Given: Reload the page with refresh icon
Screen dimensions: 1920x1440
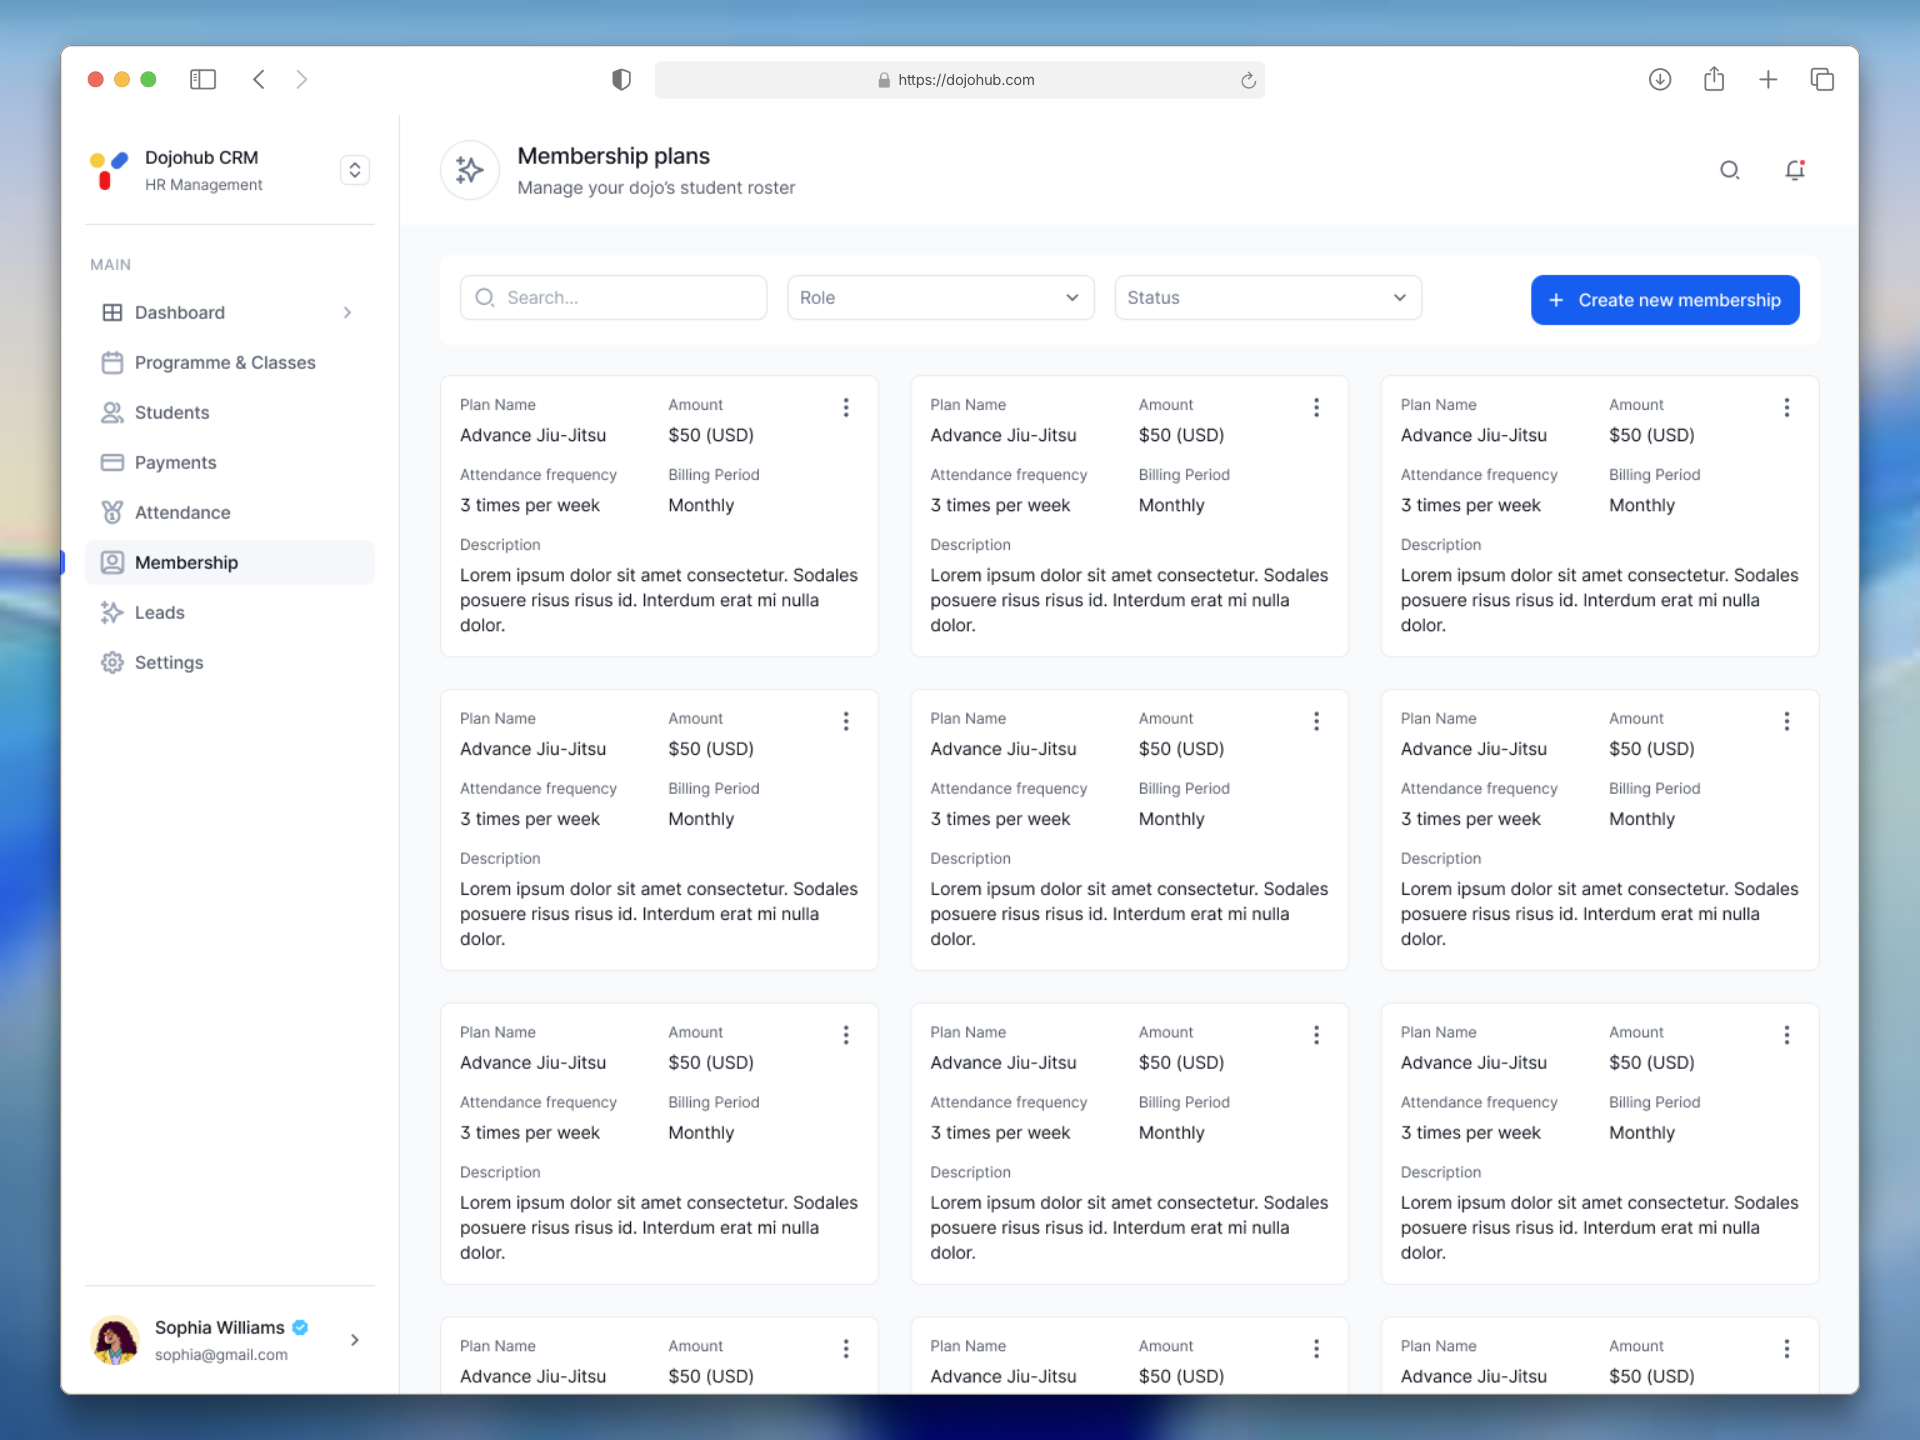Looking at the screenshot, I should (1248, 80).
